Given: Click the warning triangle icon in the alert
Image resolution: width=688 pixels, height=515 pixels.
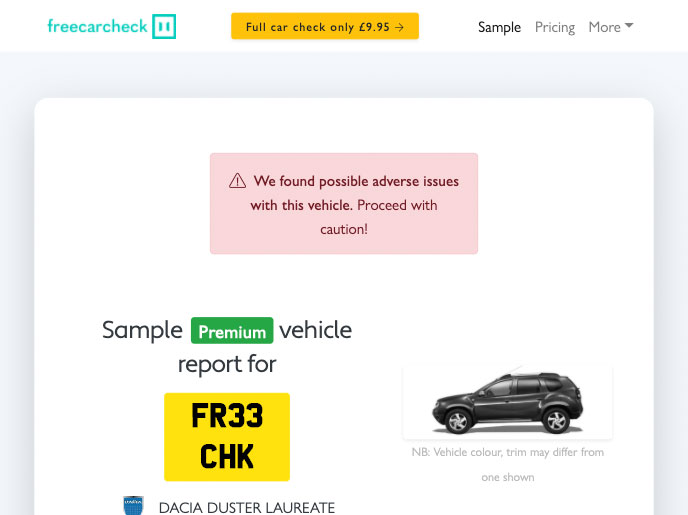Looking at the screenshot, I should (x=237, y=181).
